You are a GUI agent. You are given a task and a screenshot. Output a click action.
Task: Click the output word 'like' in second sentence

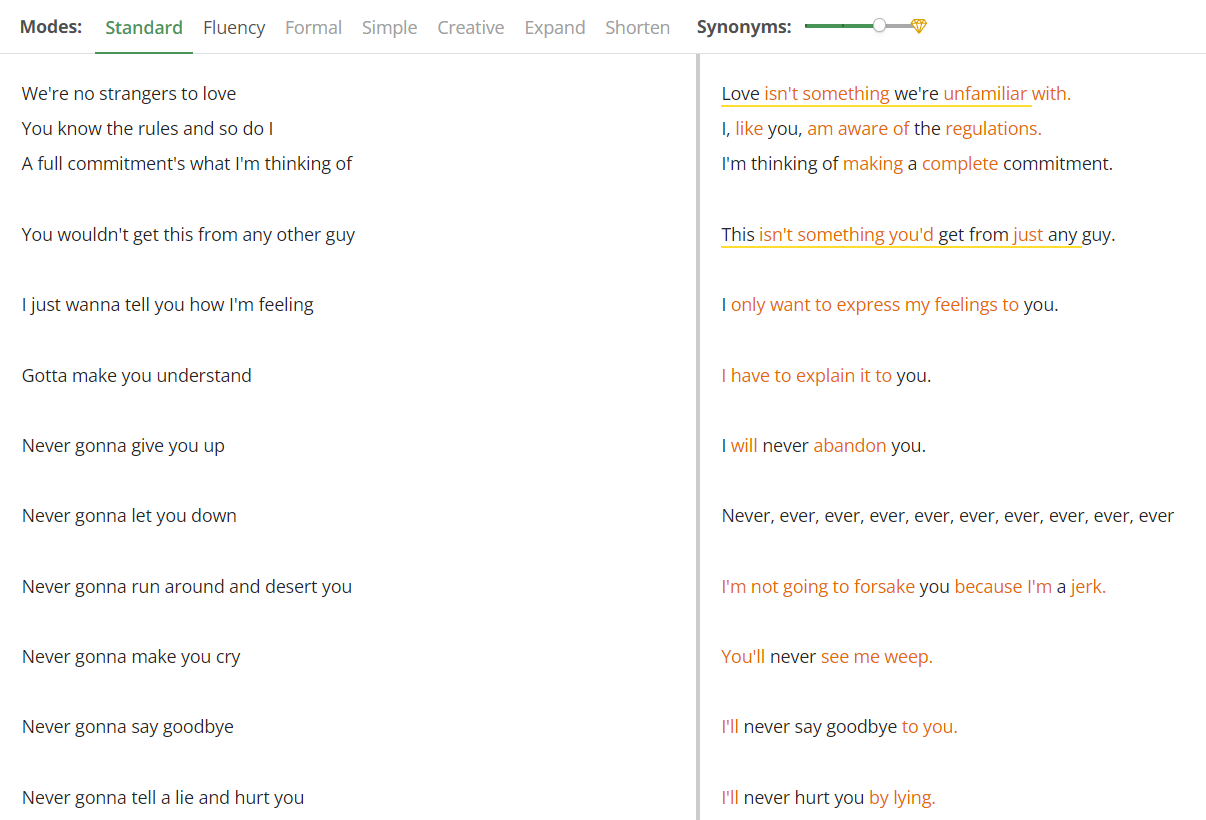coord(749,128)
